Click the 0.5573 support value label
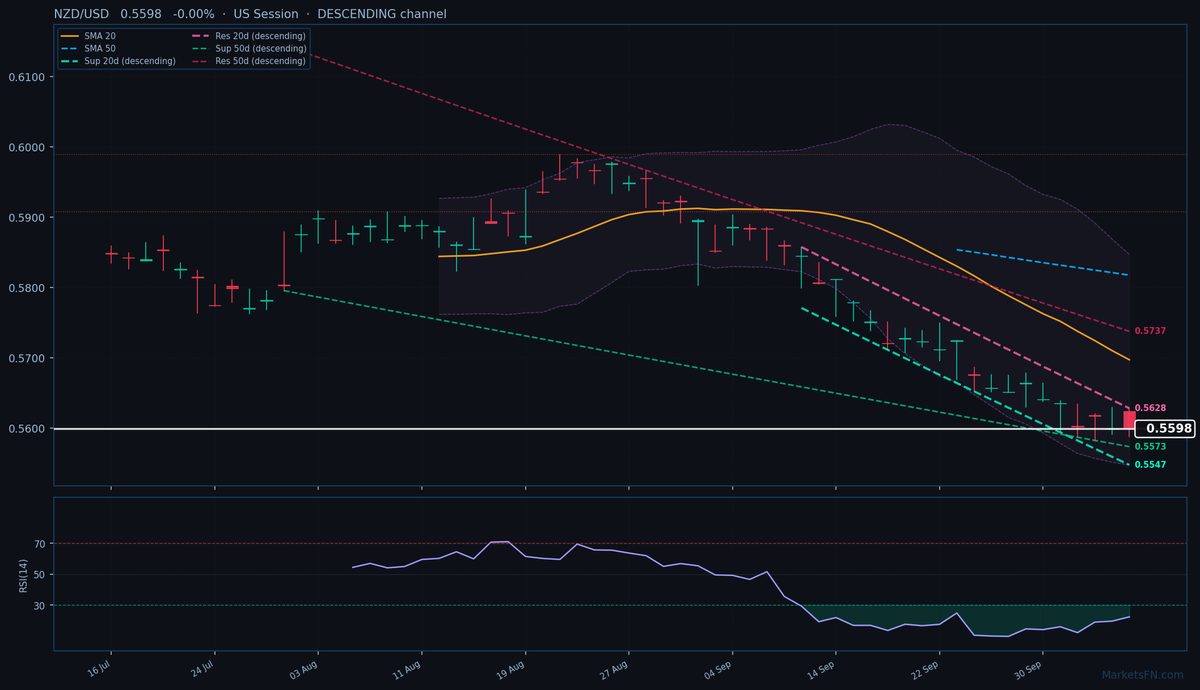Viewport: 1200px width, 690px height. click(x=1150, y=447)
